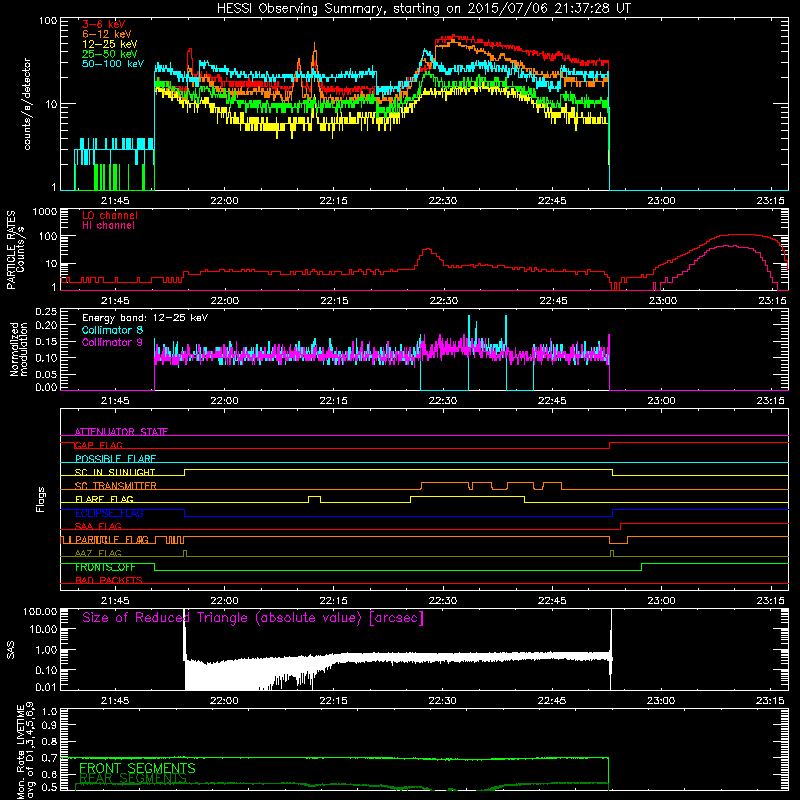This screenshot has height=800, width=800.
Task: Click the 'BAD PACKETS' flag label
Action: coord(109,580)
